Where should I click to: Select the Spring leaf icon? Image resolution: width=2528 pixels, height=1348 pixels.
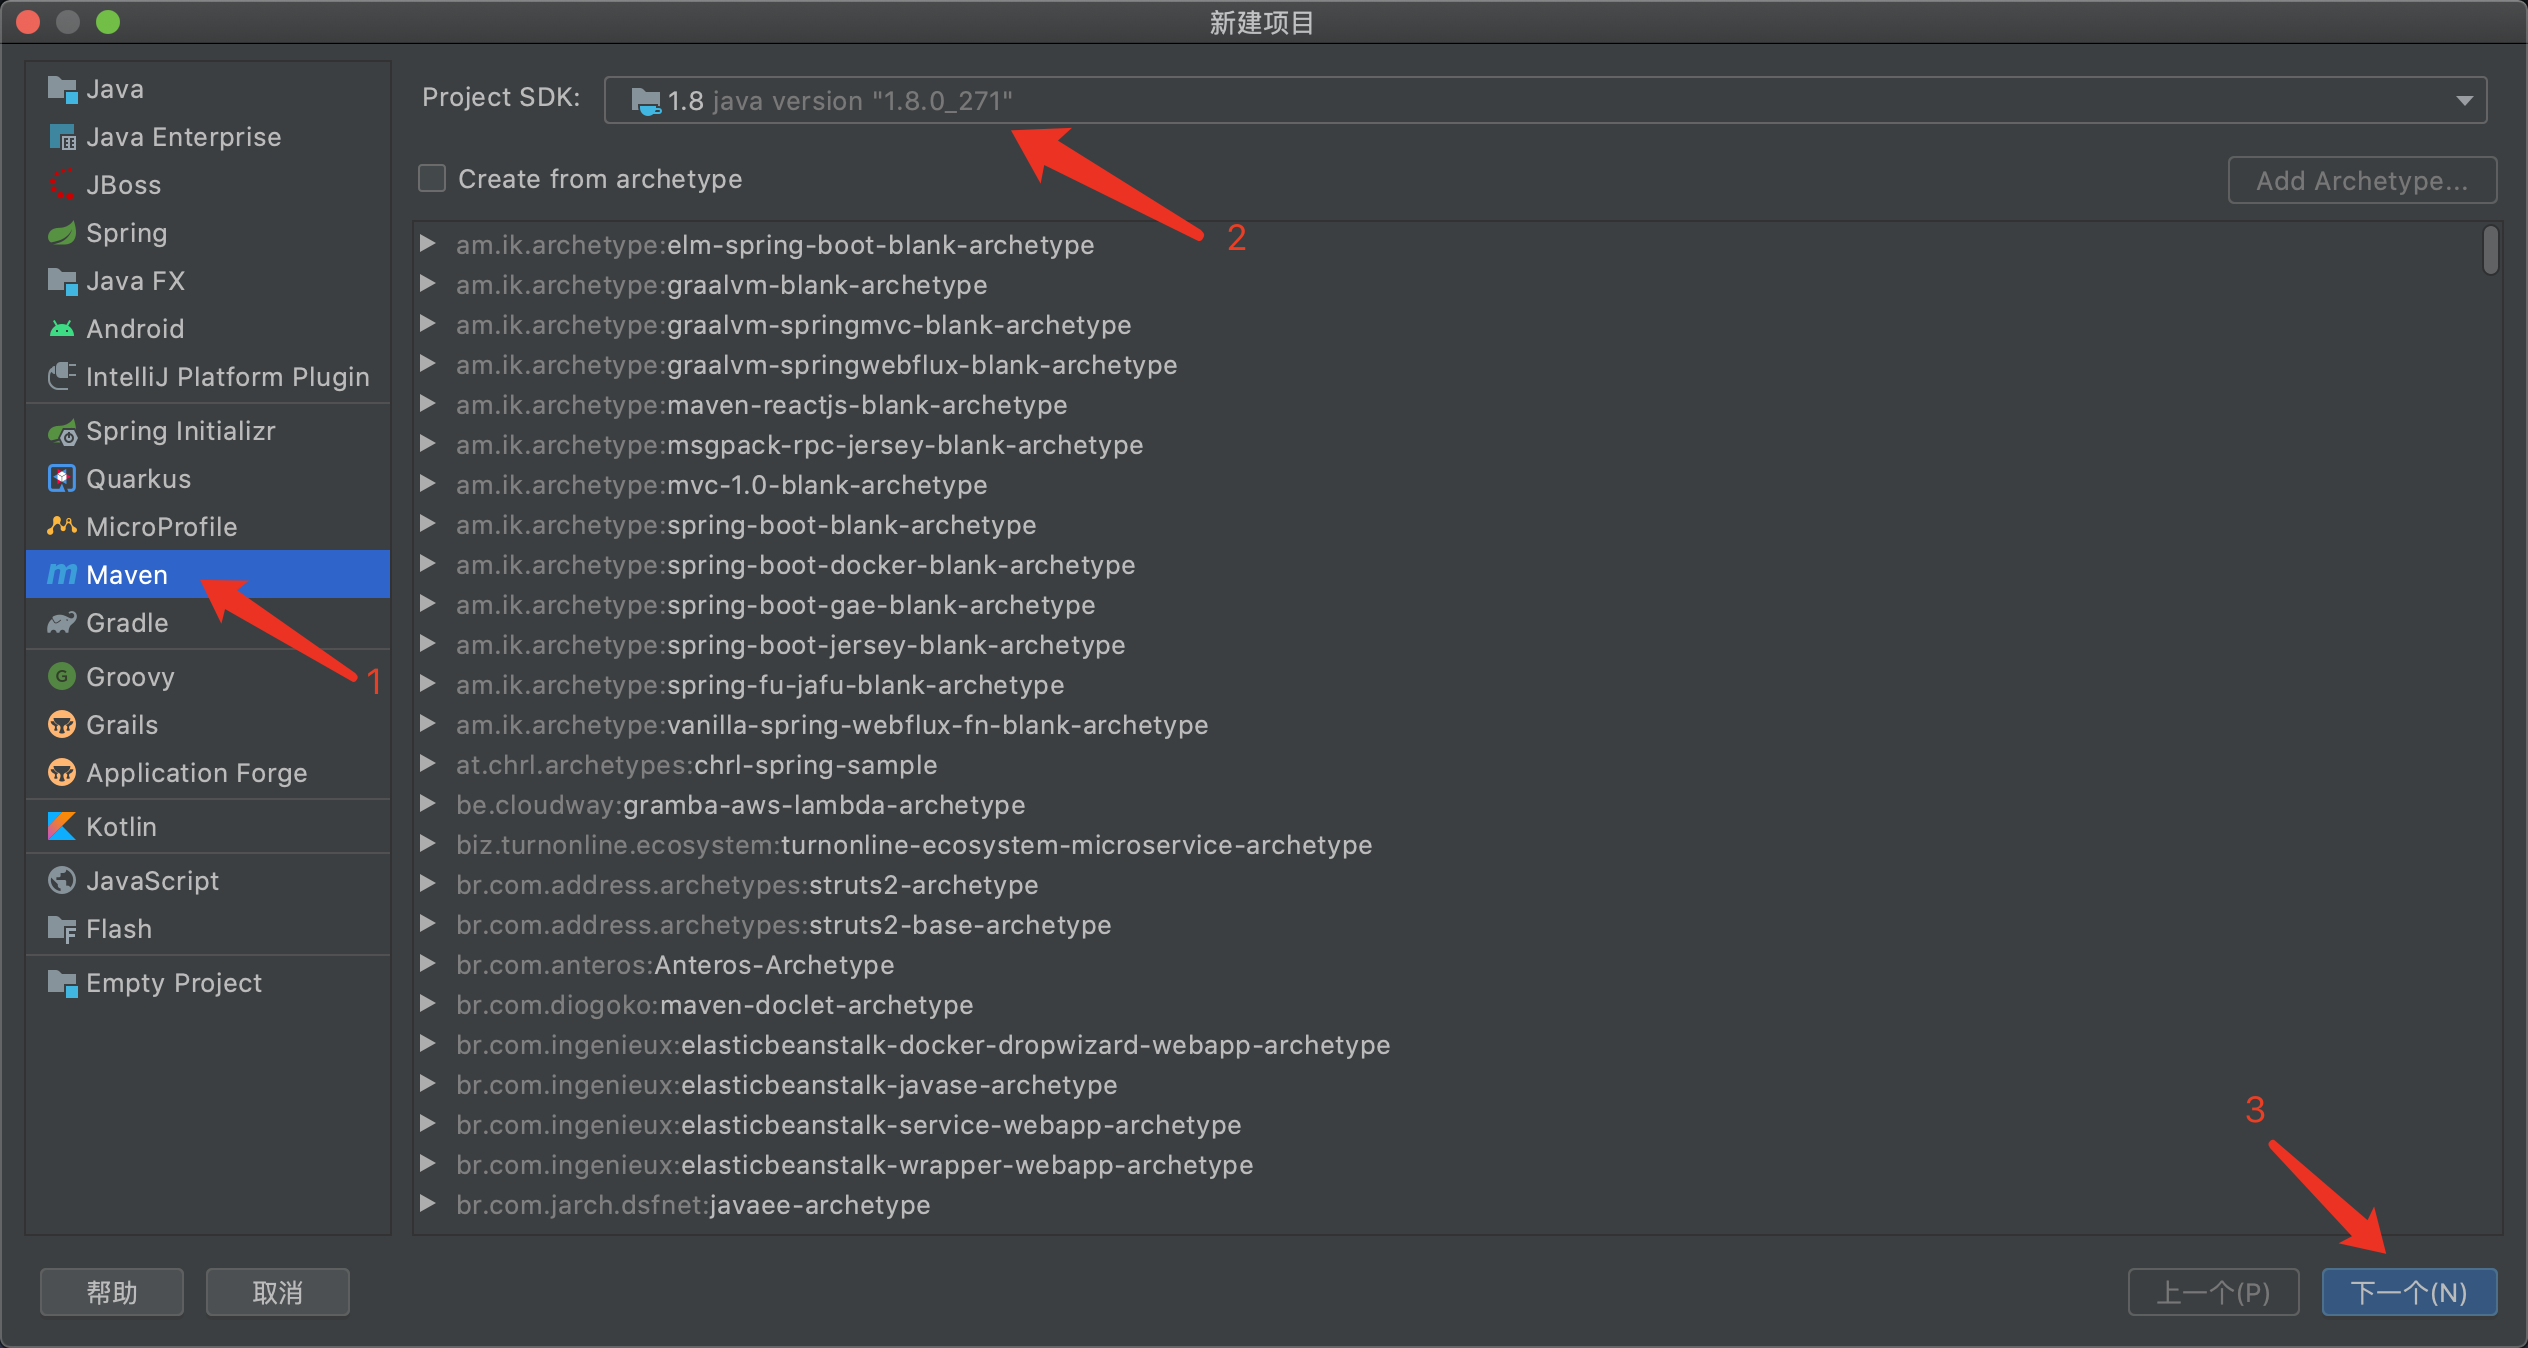(x=62, y=233)
